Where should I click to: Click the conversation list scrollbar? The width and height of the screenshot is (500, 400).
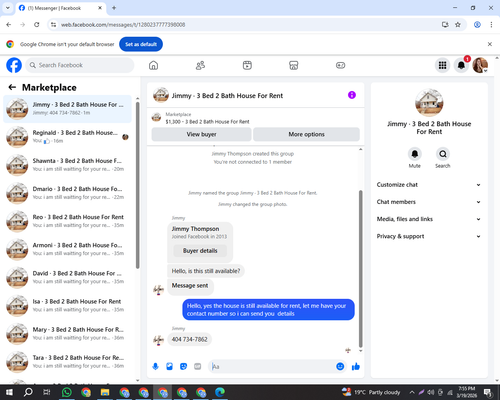137,185
